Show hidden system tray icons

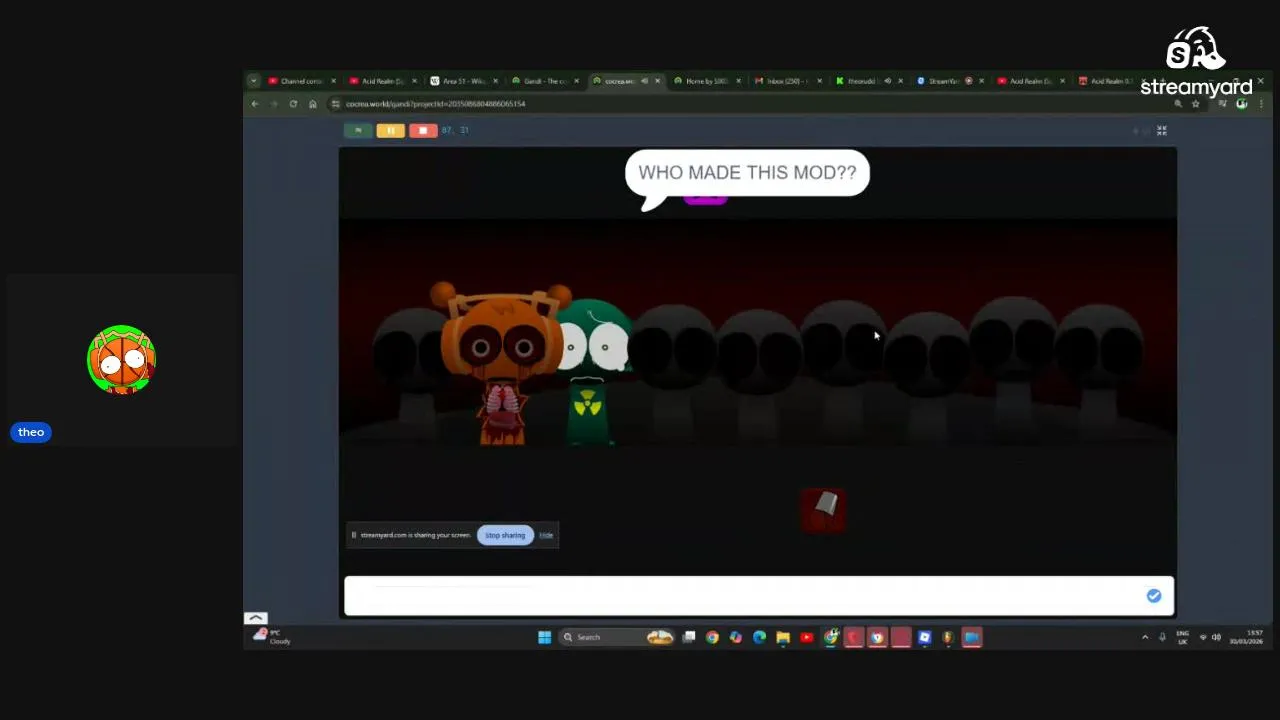[x=1145, y=637]
